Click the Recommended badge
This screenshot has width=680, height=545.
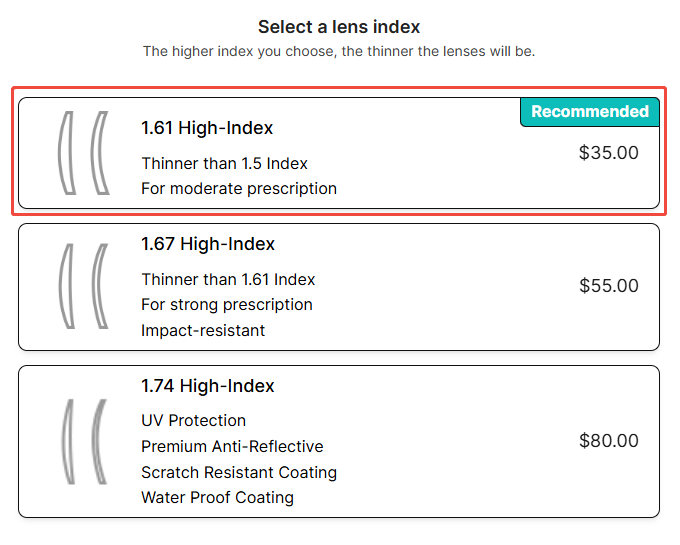(x=590, y=112)
